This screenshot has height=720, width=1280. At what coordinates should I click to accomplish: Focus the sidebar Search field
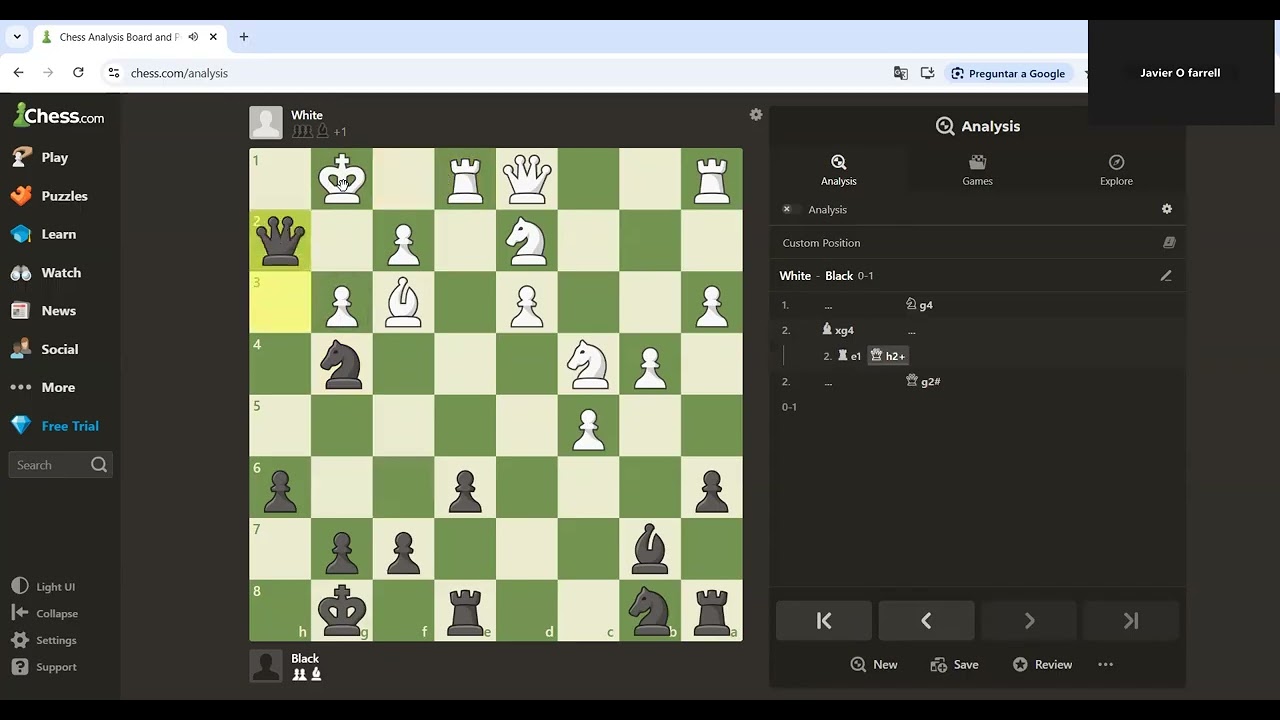(x=60, y=465)
